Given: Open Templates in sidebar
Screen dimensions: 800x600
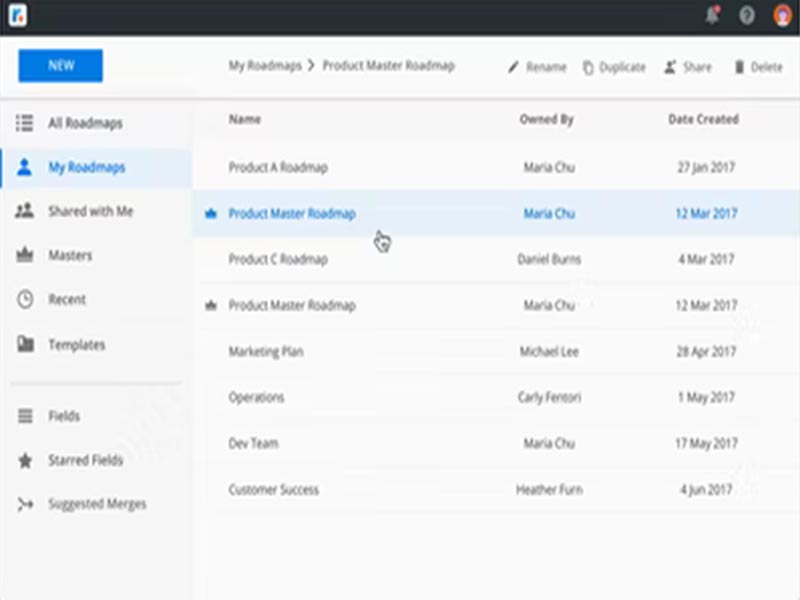Looking at the screenshot, I should pos(77,345).
